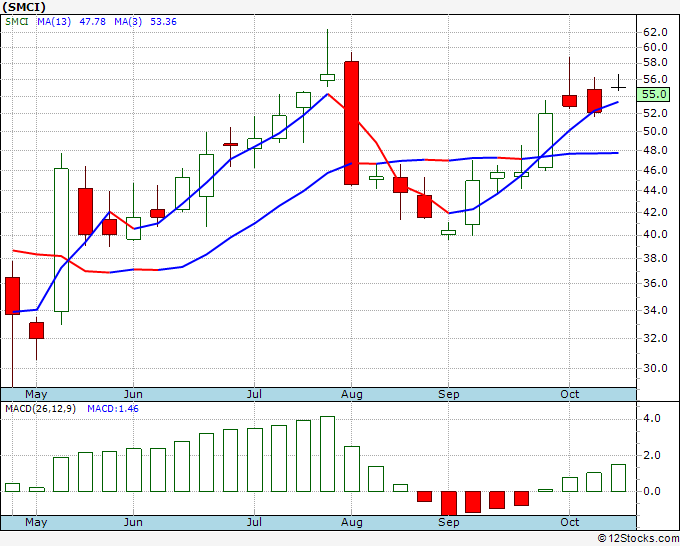Click the 0.0 MACD axis label
The image size is (680, 546).
(x=652, y=491)
